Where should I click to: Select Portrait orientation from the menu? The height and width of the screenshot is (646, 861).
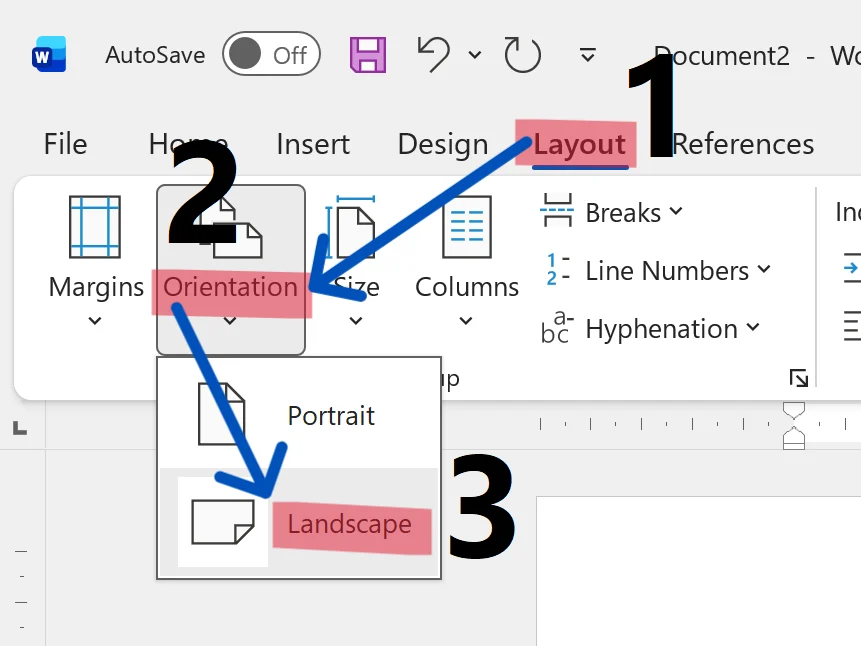(x=299, y=415)
